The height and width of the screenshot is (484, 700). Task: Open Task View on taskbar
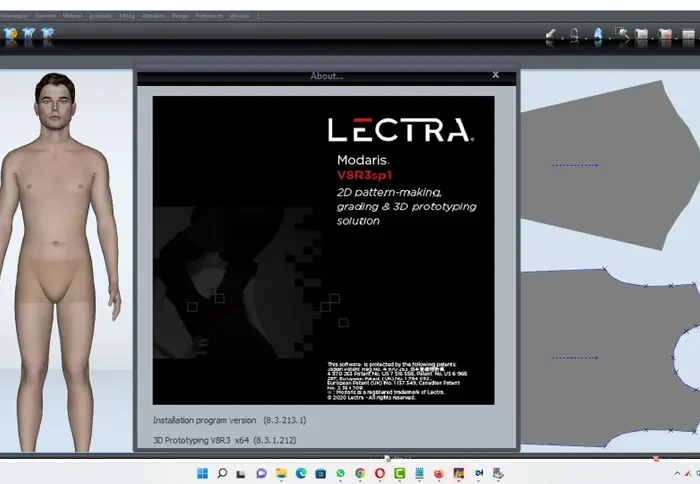pos(241,473)
